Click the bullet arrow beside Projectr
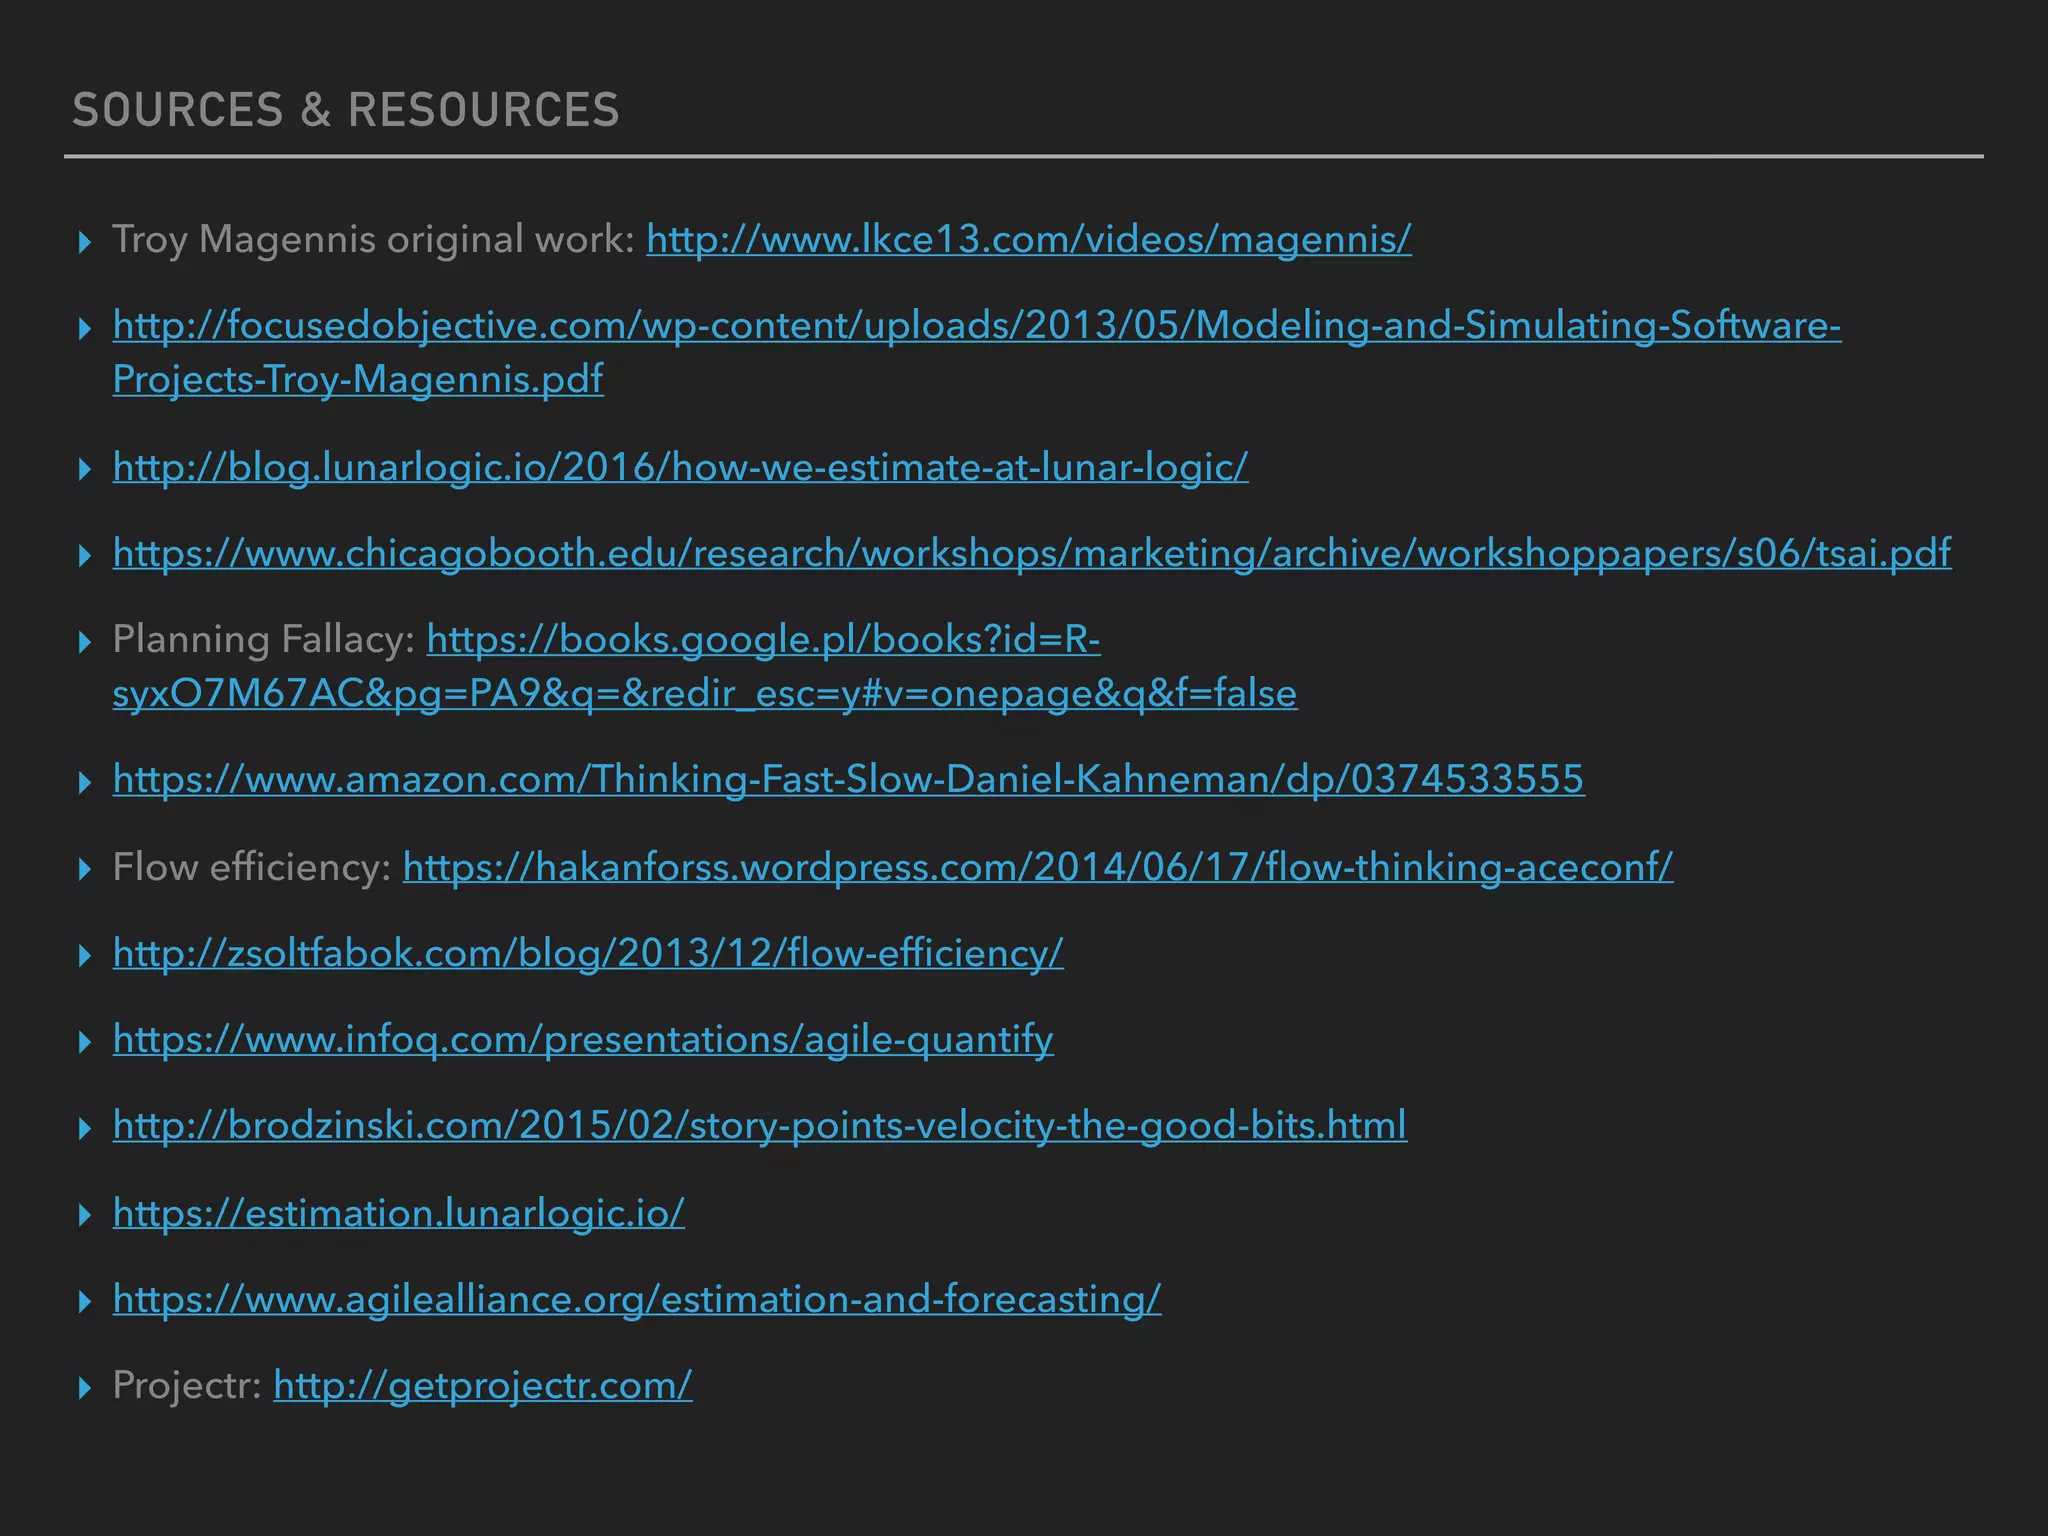This screenshot has width=2048, height=1536. point(85,1388)
